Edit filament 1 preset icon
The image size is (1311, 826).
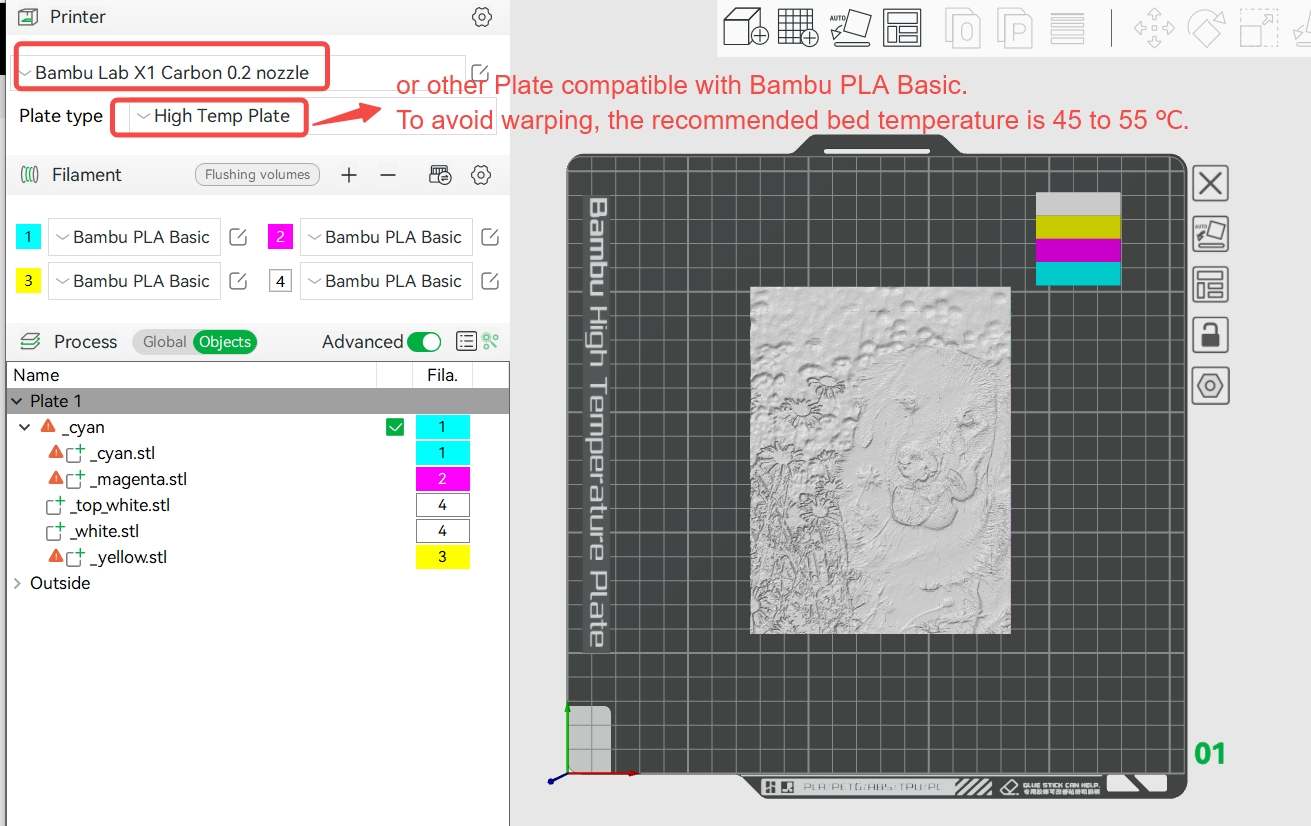(238, 237)
